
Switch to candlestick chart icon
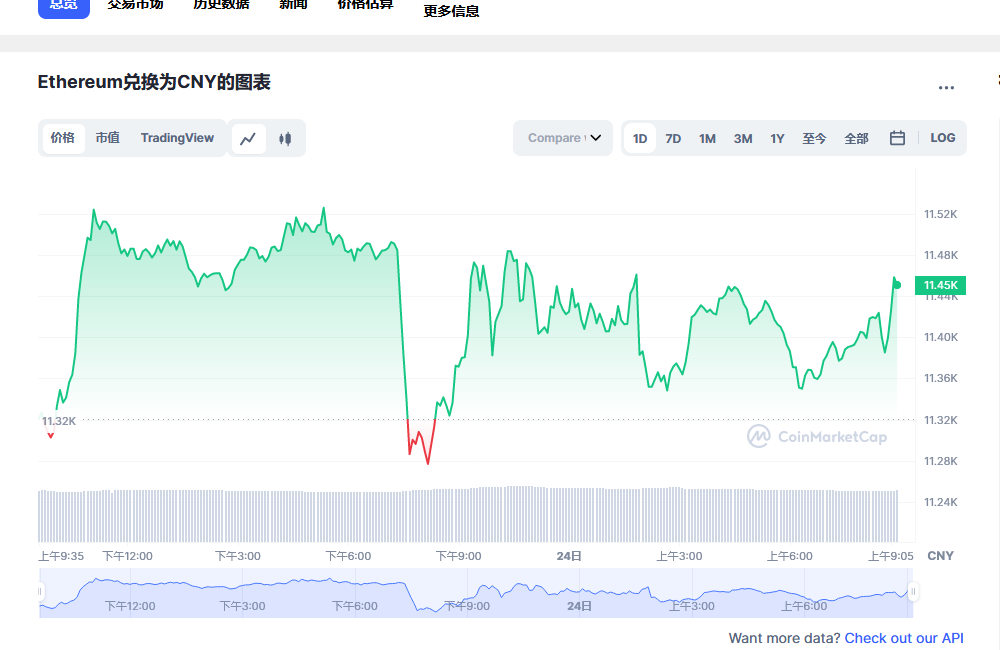click(285, 138)
